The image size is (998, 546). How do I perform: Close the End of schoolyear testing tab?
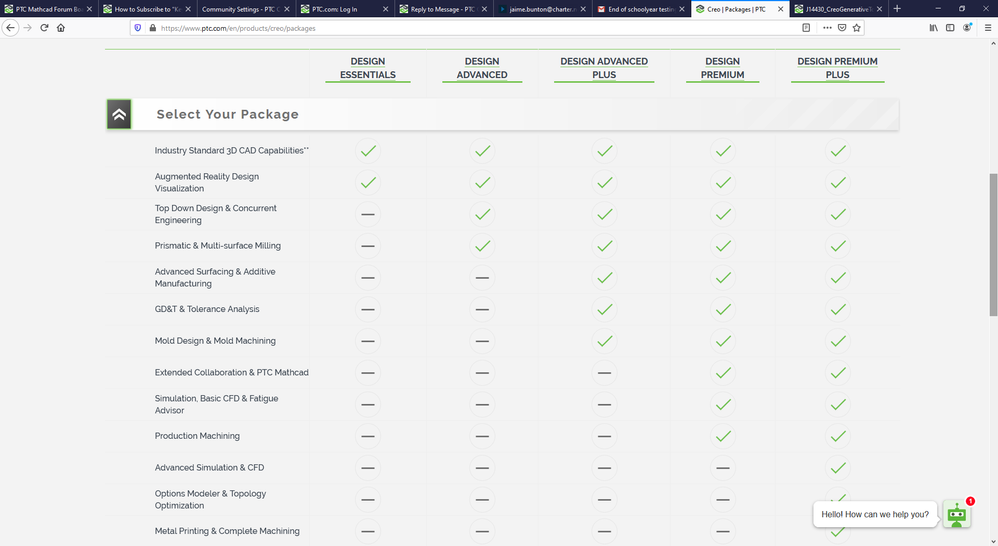click(x=681, y=9)
